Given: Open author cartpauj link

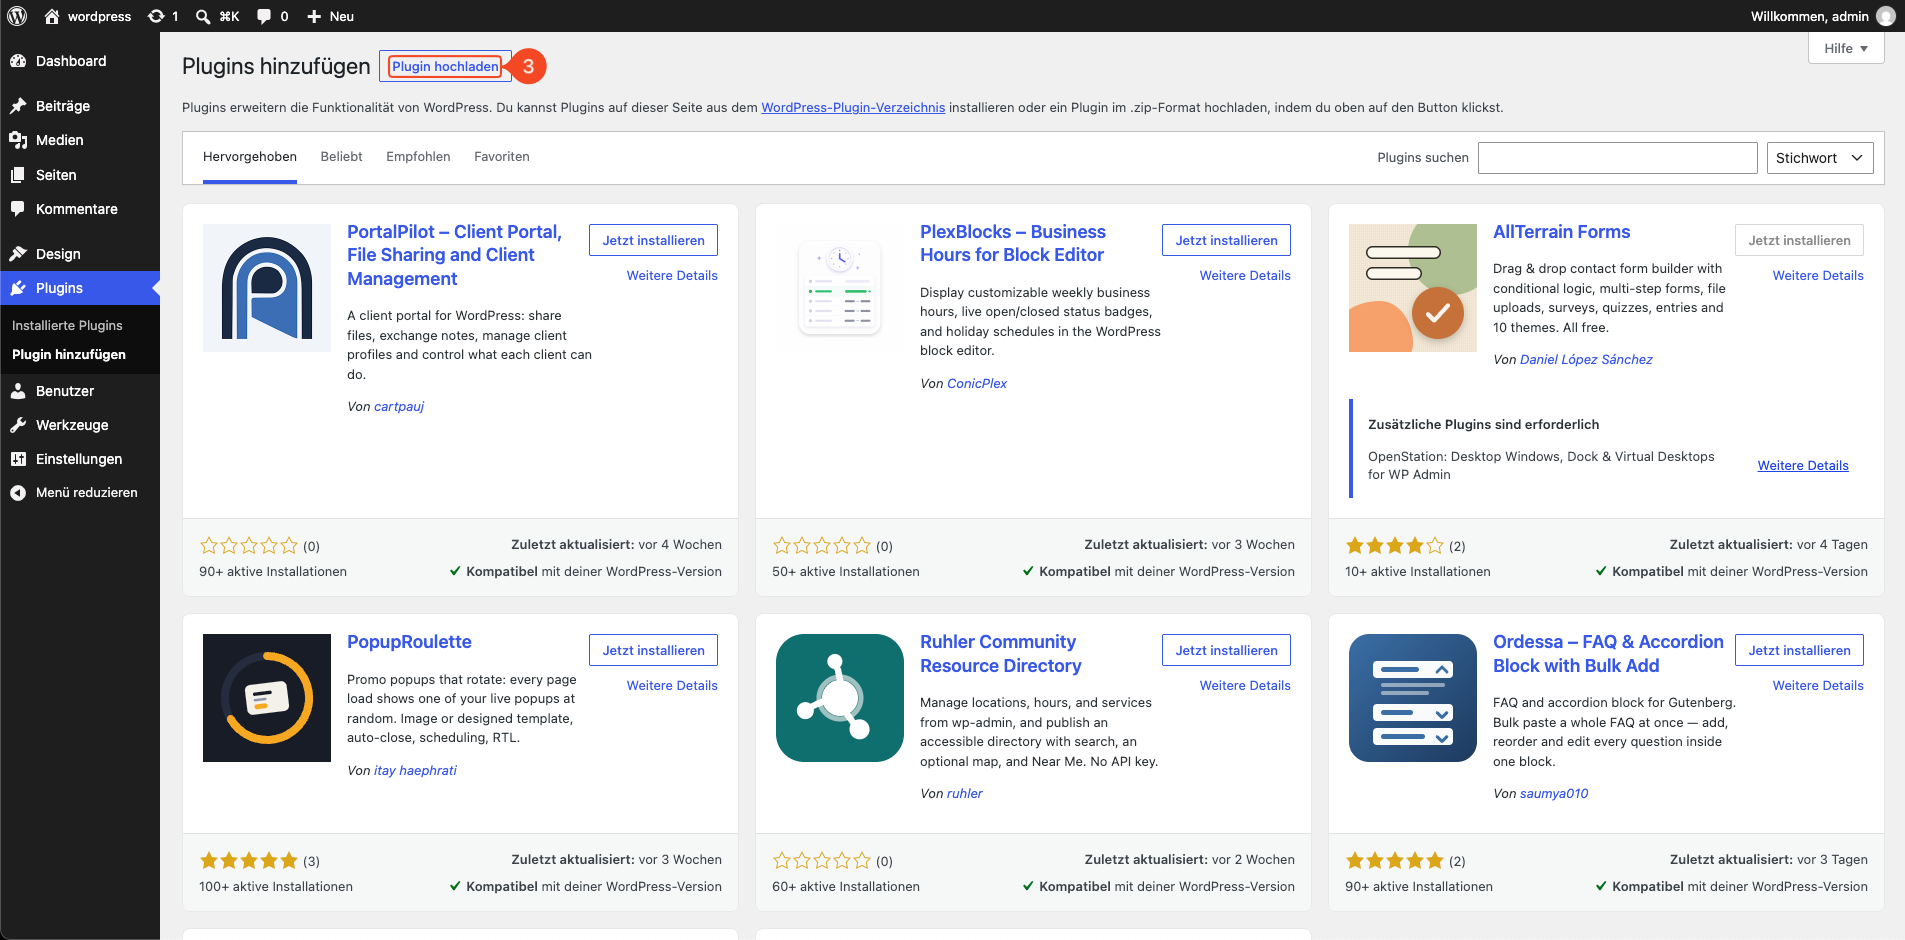Looking at the screenshot, I should 399,407.
